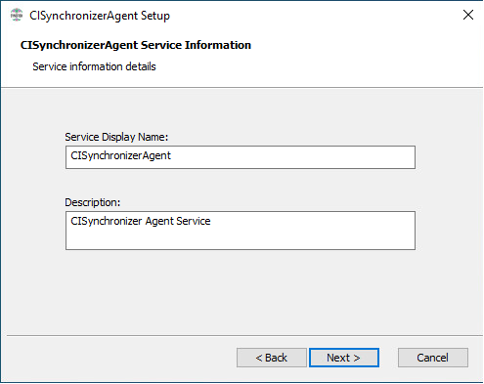Select the 'Service Display Name:' label
Viewport: 484px width, 384px height.
(x=116, y=137)
